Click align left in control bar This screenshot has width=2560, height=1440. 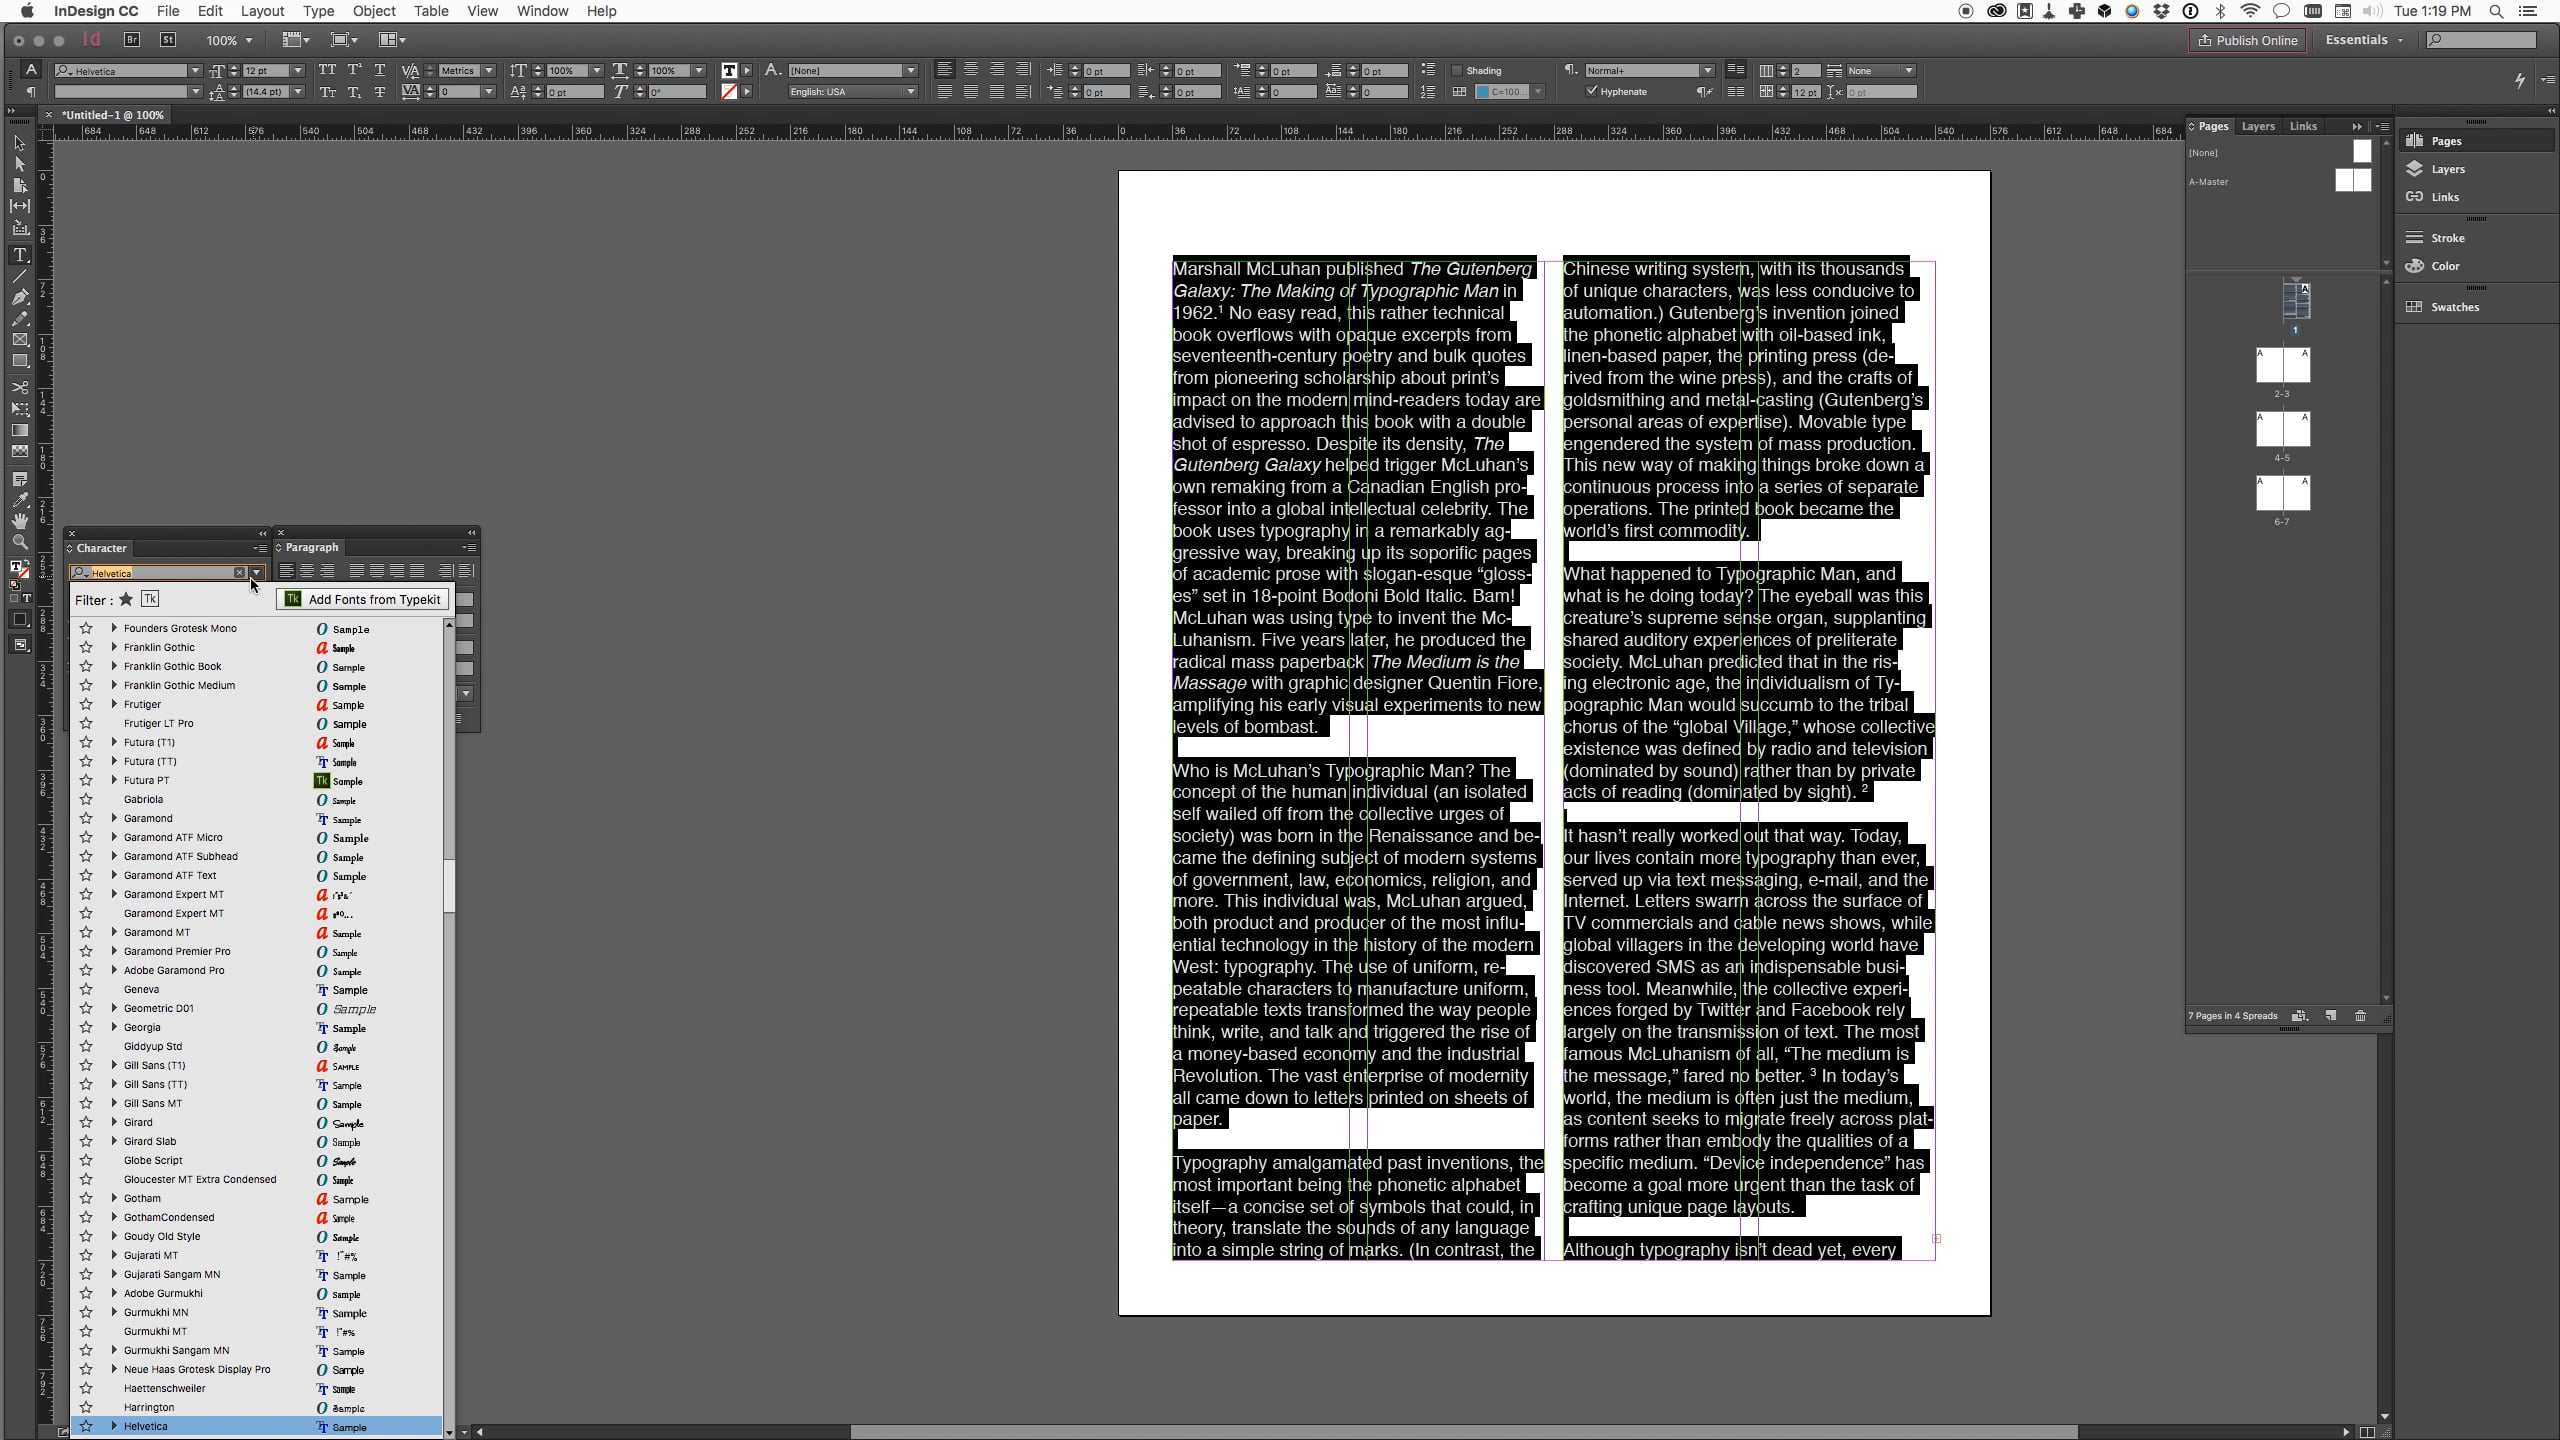point(944,70)
